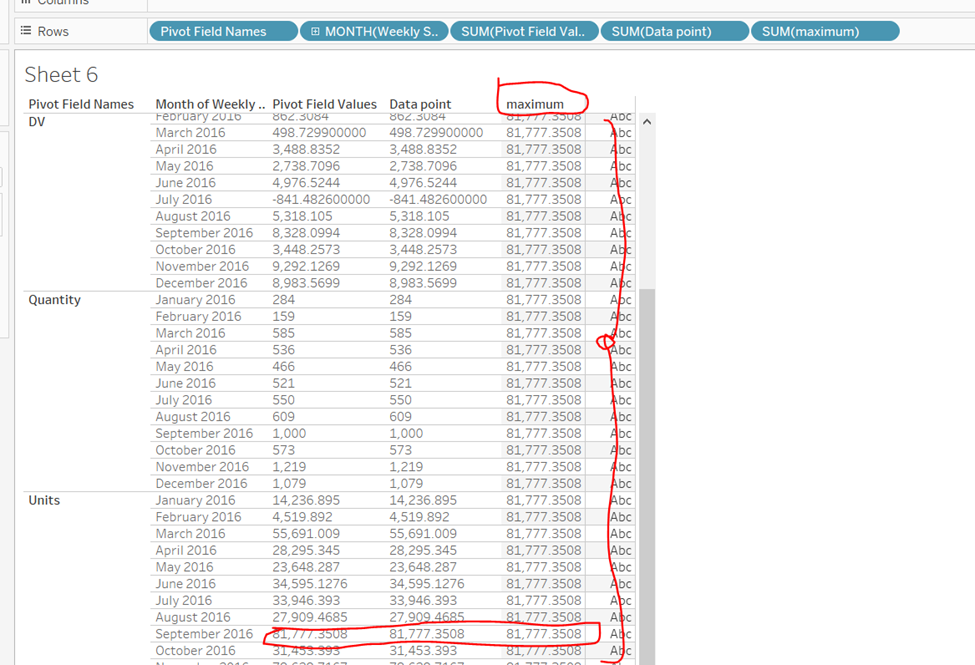975x665 pixels.
Task: Click the scroll up arrow of table
Action: tap(647, 122)
